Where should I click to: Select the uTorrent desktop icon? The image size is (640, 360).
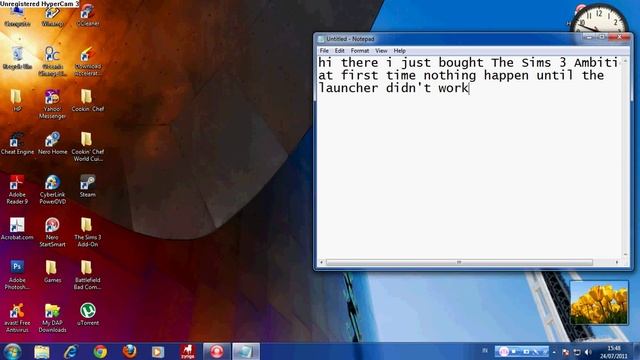coord(87,314)
